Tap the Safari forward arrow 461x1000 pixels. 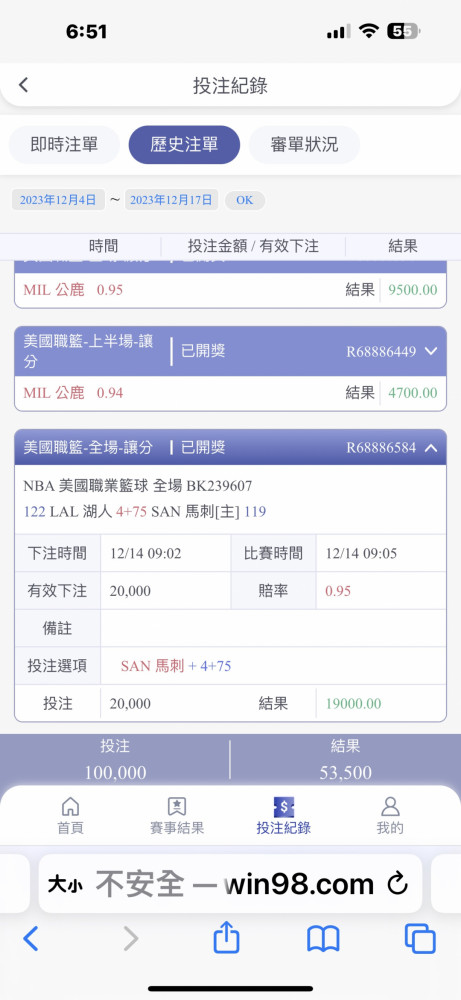[x=131, y=939]
